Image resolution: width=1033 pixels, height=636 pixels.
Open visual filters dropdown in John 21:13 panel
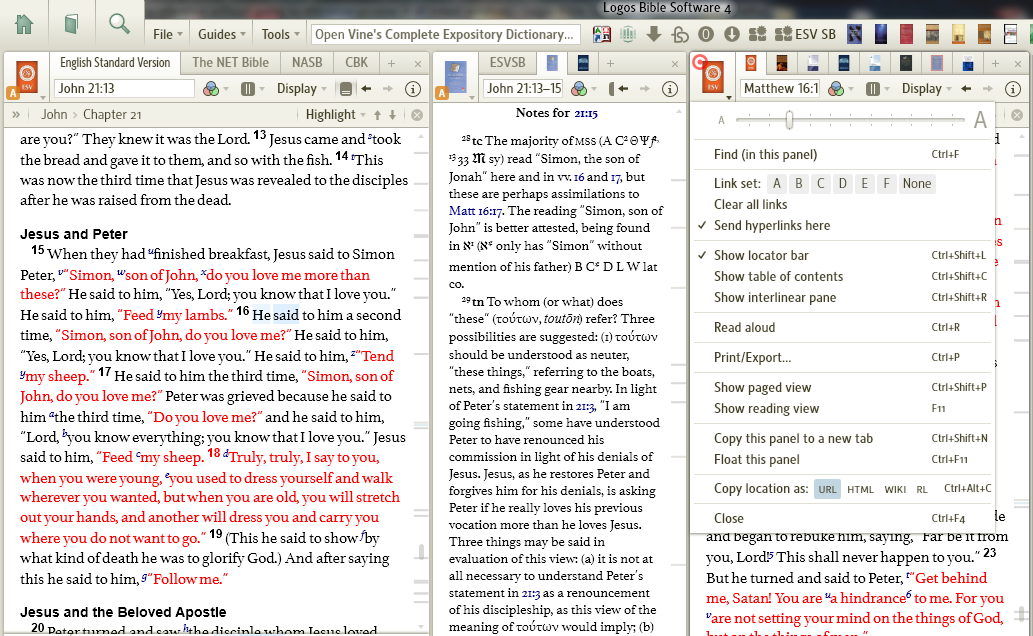[x=215, y=88]
